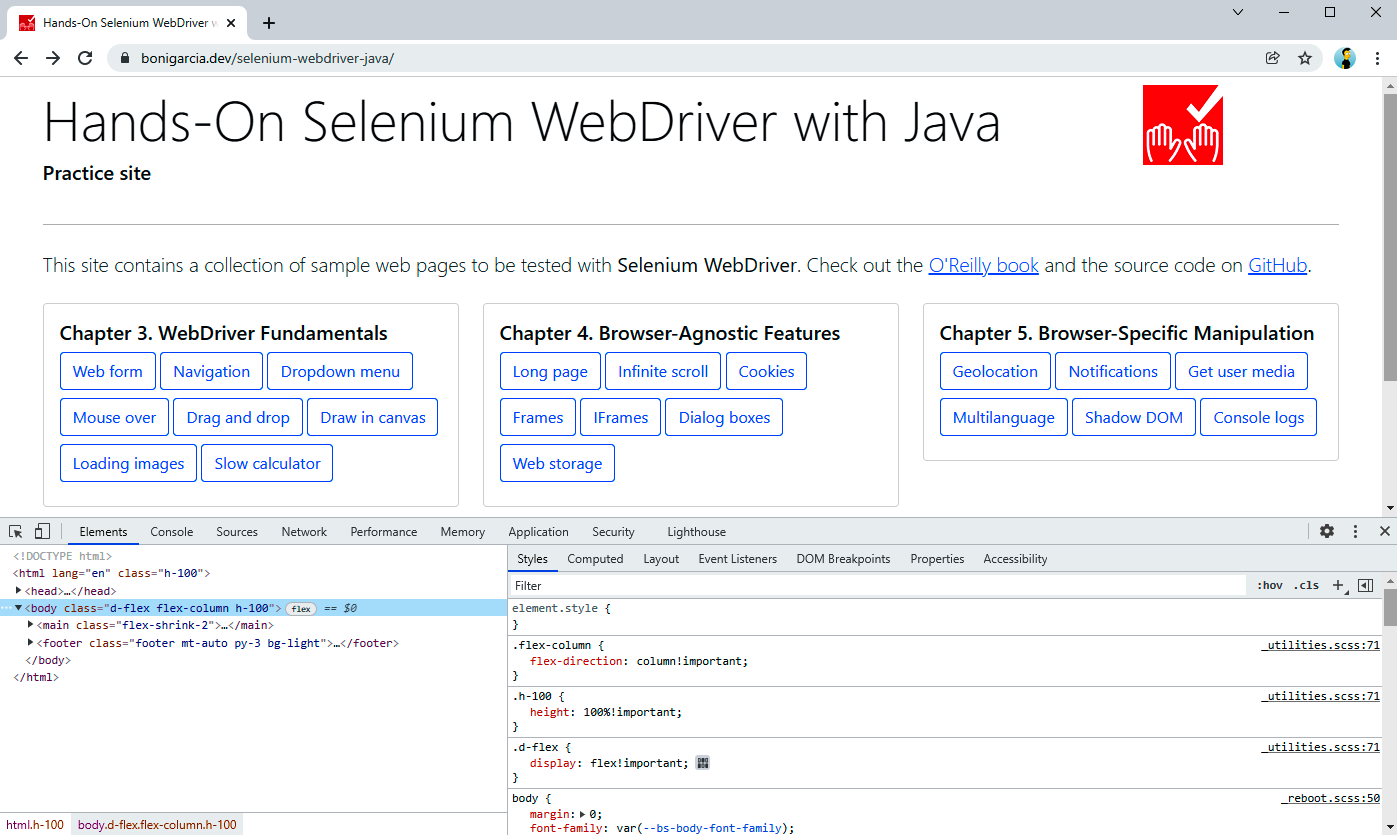Open the DevTools three-dot customize menu

click(x=1355, y=531)
